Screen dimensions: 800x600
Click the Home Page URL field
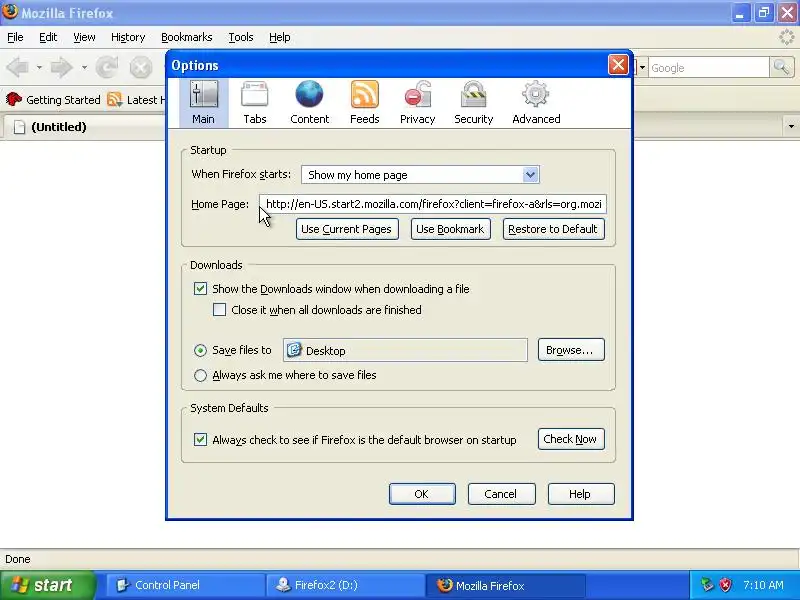[433, 204]
